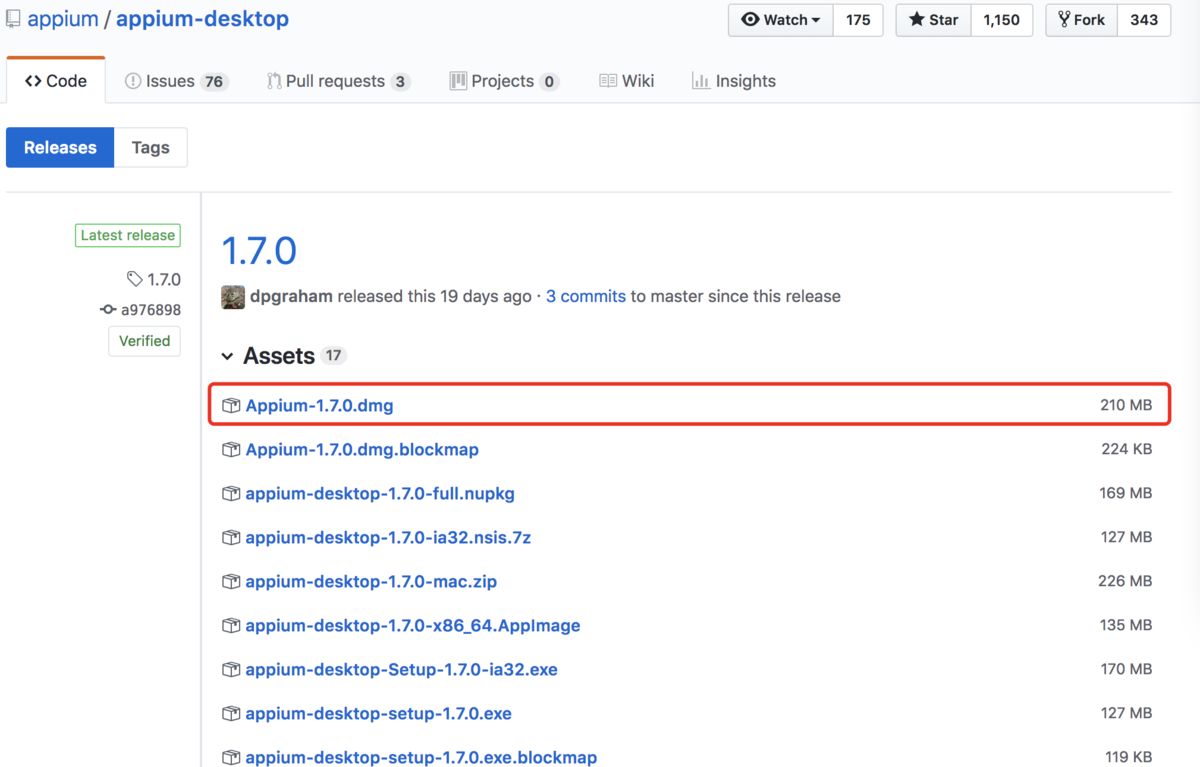The image size is (1200, 767).
Task: Click the tag icon beside 1.7.0
Action: coord(135,279)
